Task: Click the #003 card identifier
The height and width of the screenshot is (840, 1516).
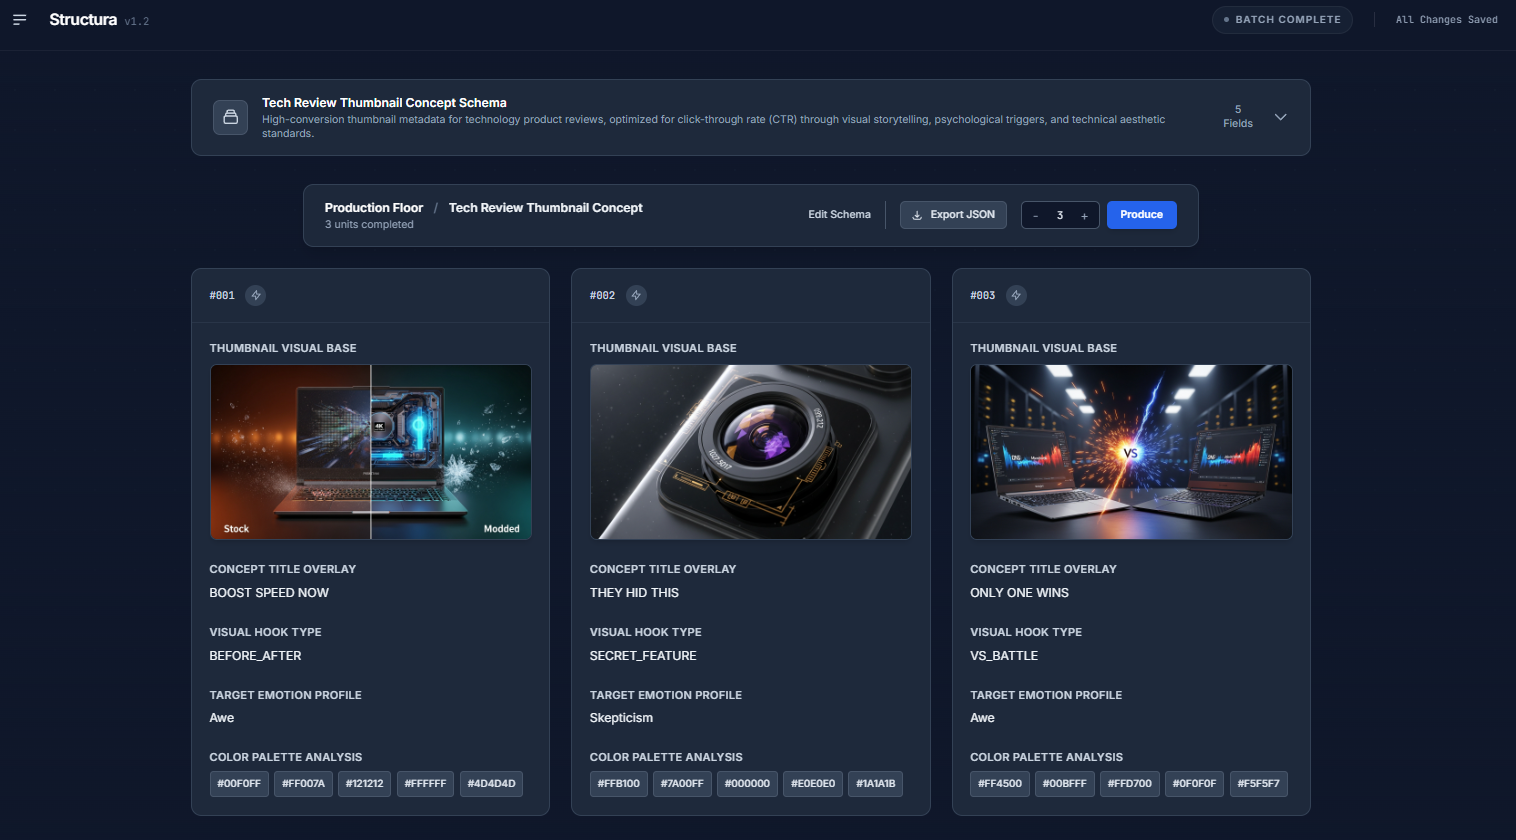Action: [x=983, y=296]
